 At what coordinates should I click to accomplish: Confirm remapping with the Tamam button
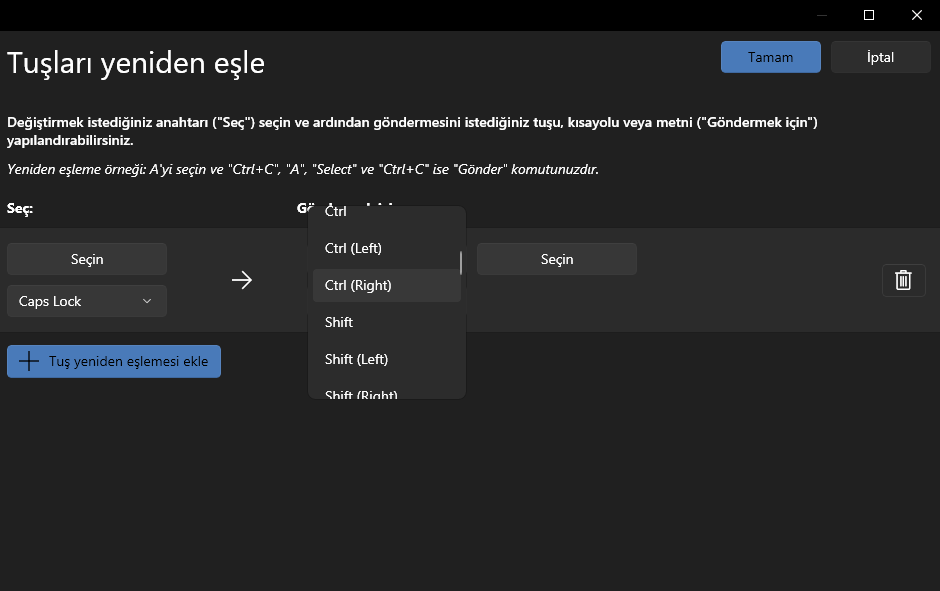(770, 57)
